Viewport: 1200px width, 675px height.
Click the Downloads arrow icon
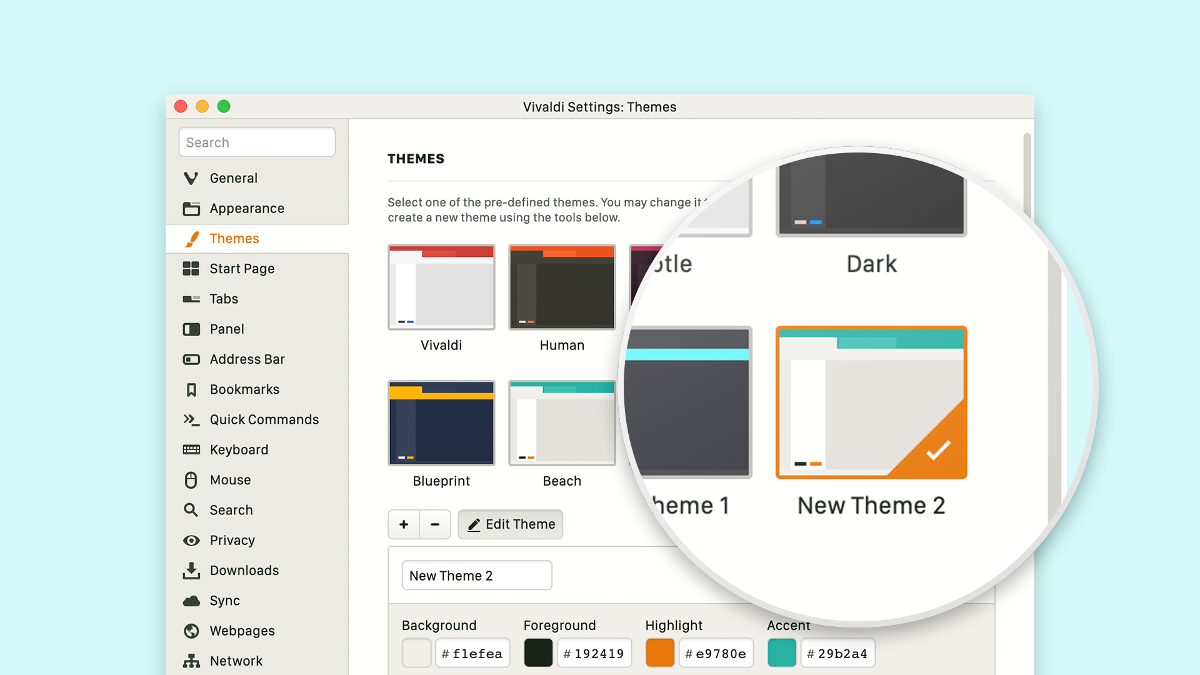pos(191,571)
